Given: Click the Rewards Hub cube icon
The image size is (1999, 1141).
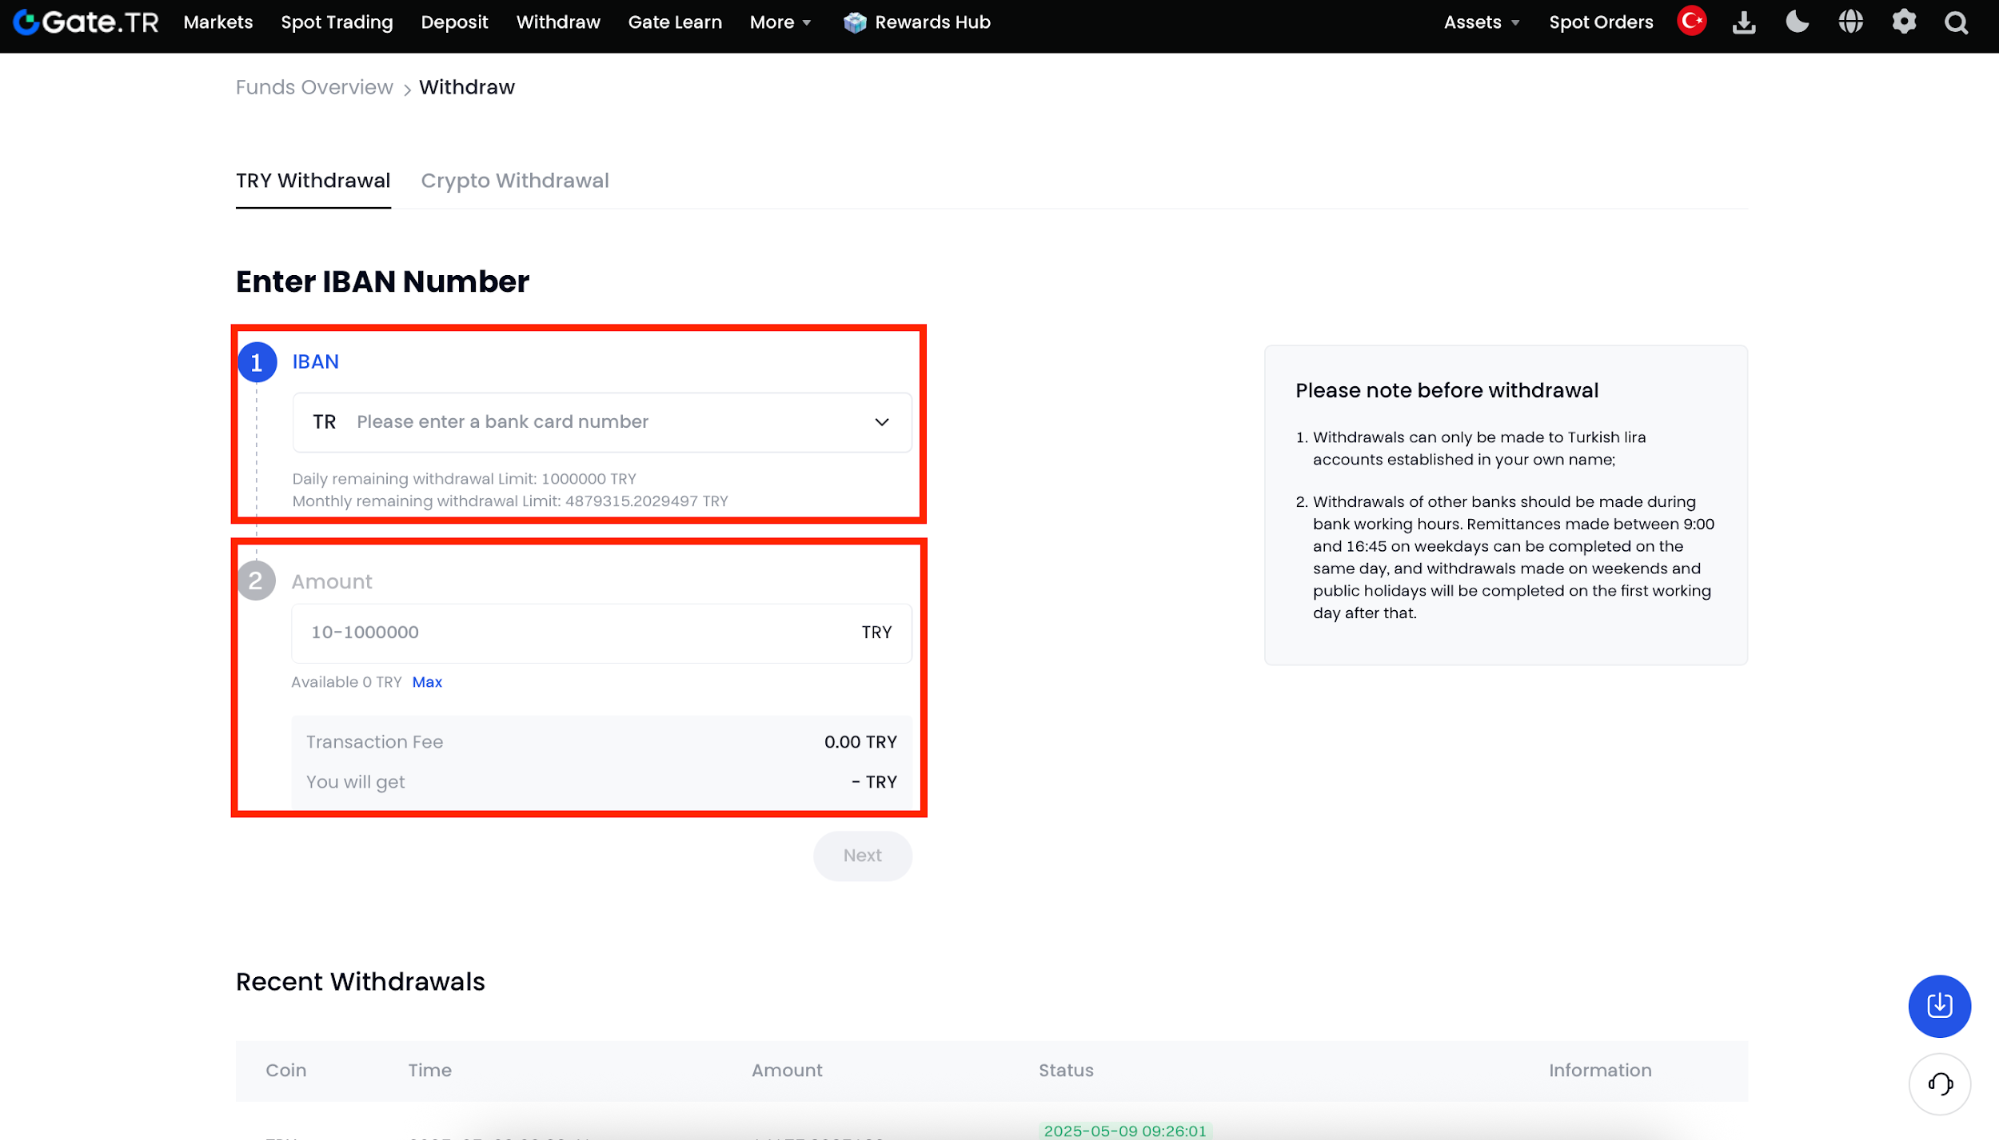Looking at the screenshot, I should [854, 22].
